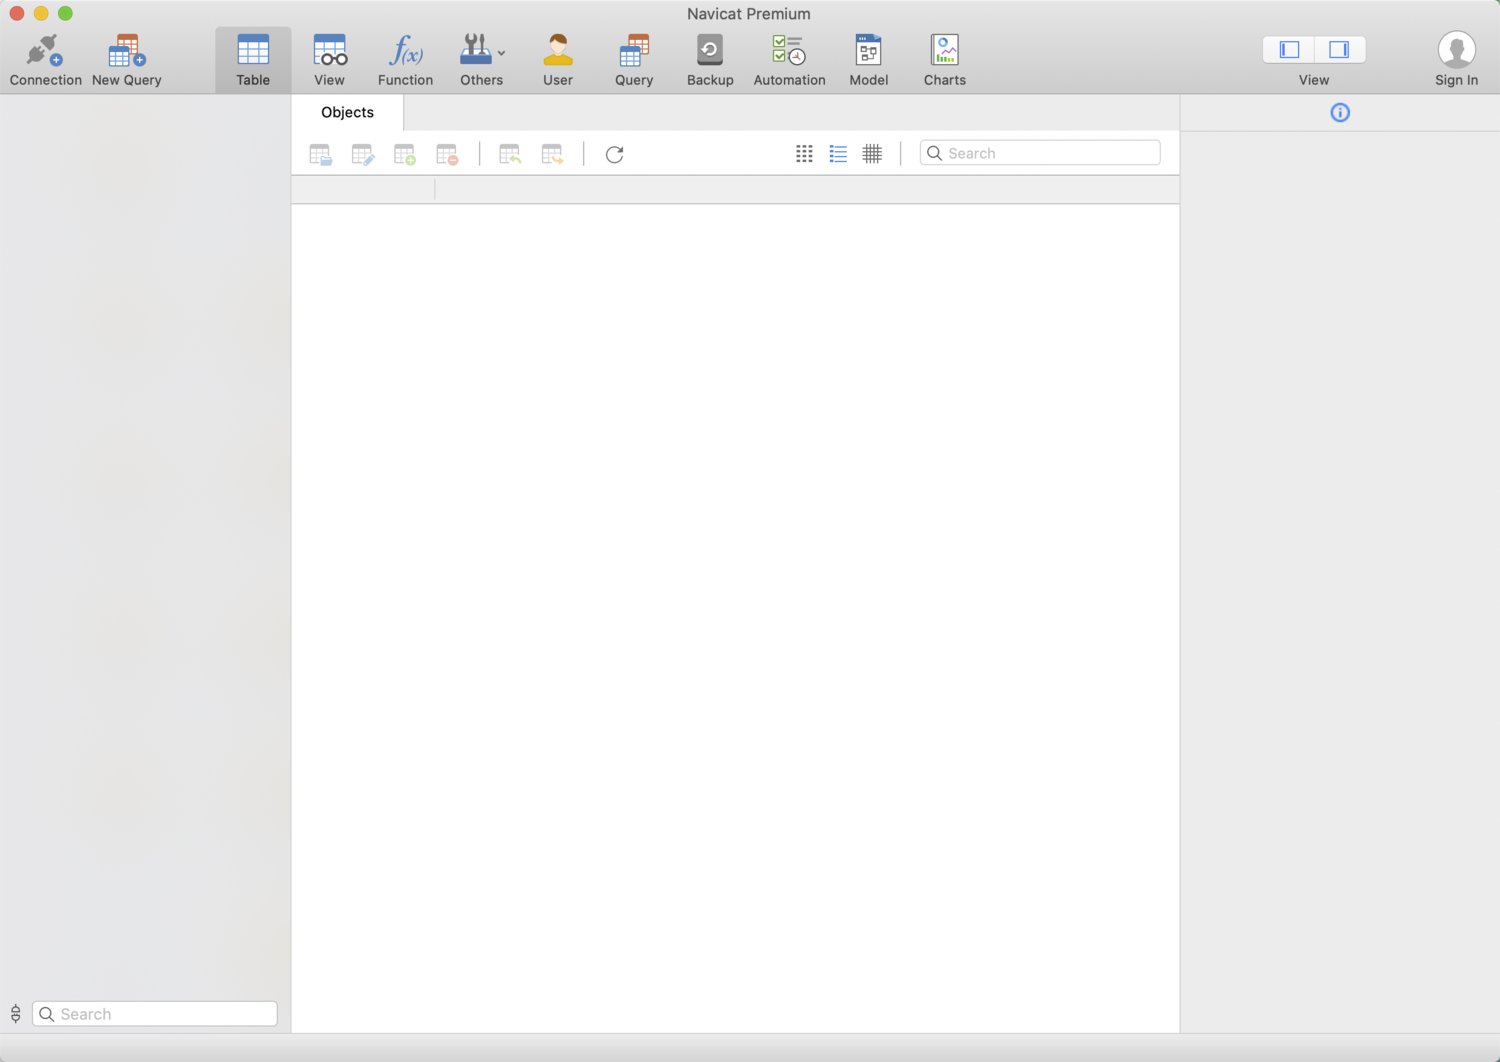Create a New Query from toolbar
Viewport: 1500px width, 1062px height.
coord(126,60)
